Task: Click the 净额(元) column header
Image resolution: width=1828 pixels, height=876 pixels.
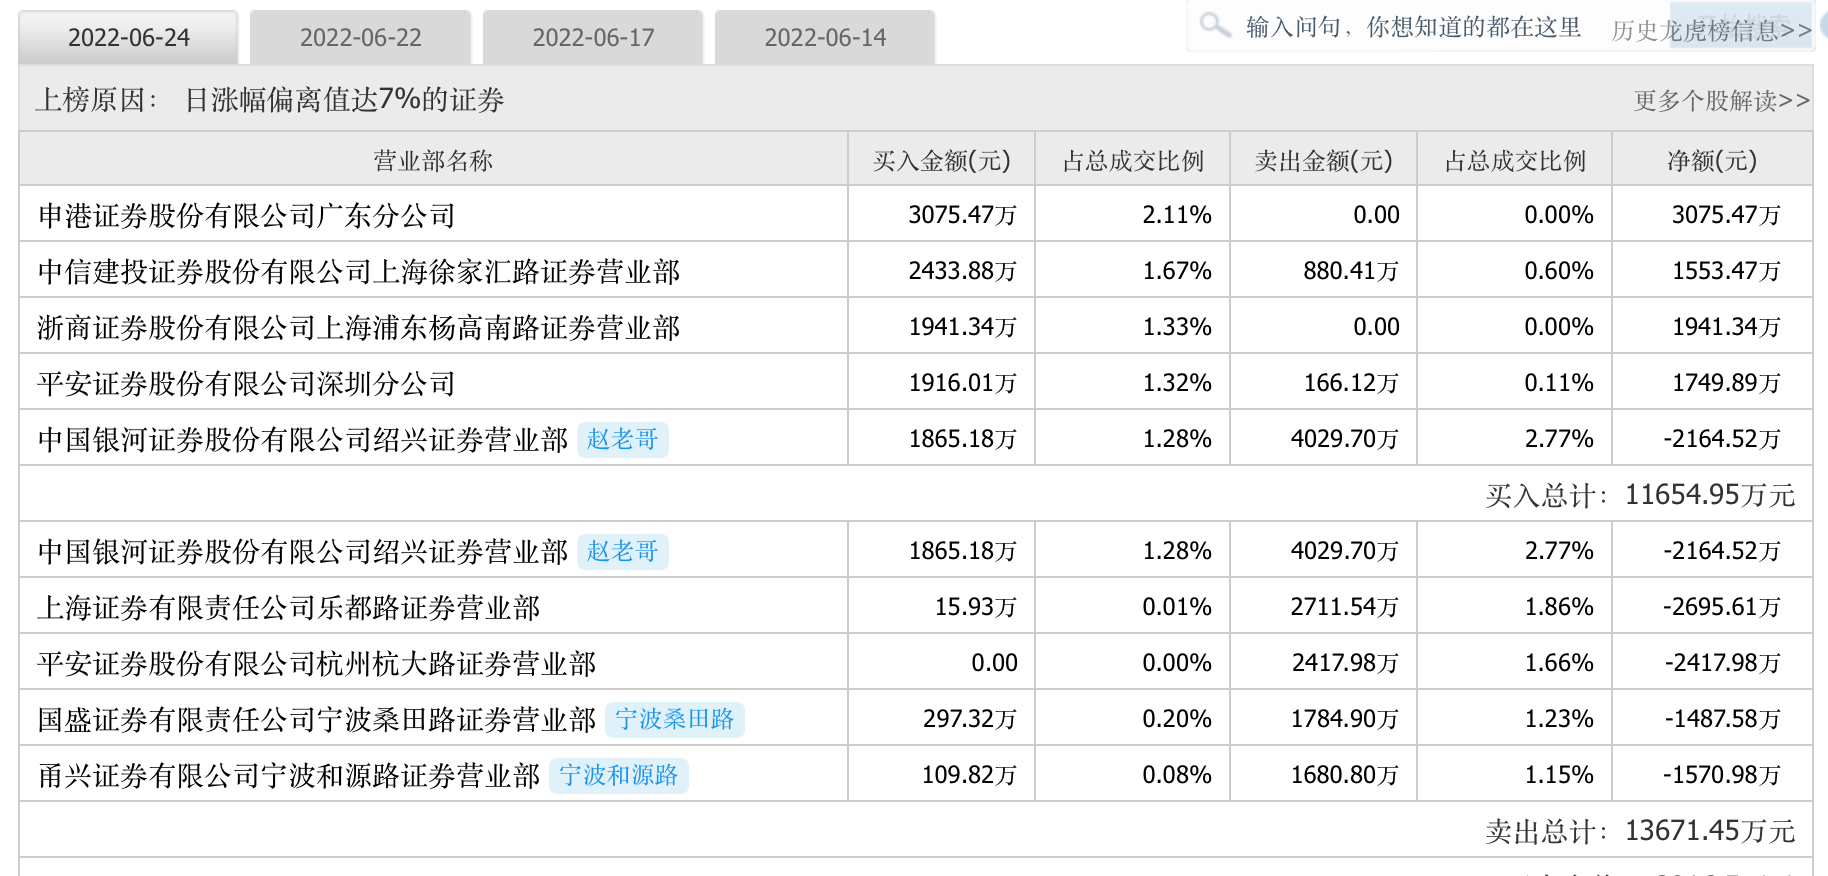Action: click(1712, 161)
